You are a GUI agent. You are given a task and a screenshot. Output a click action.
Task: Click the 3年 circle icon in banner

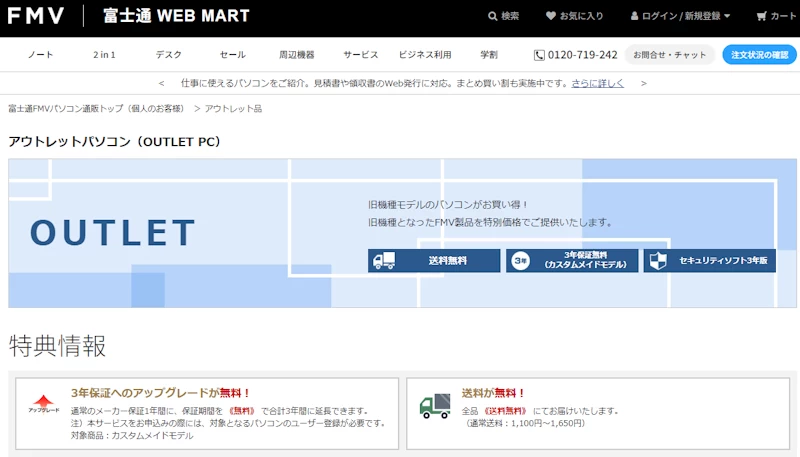pyautogui.click(x=520, y=261)
